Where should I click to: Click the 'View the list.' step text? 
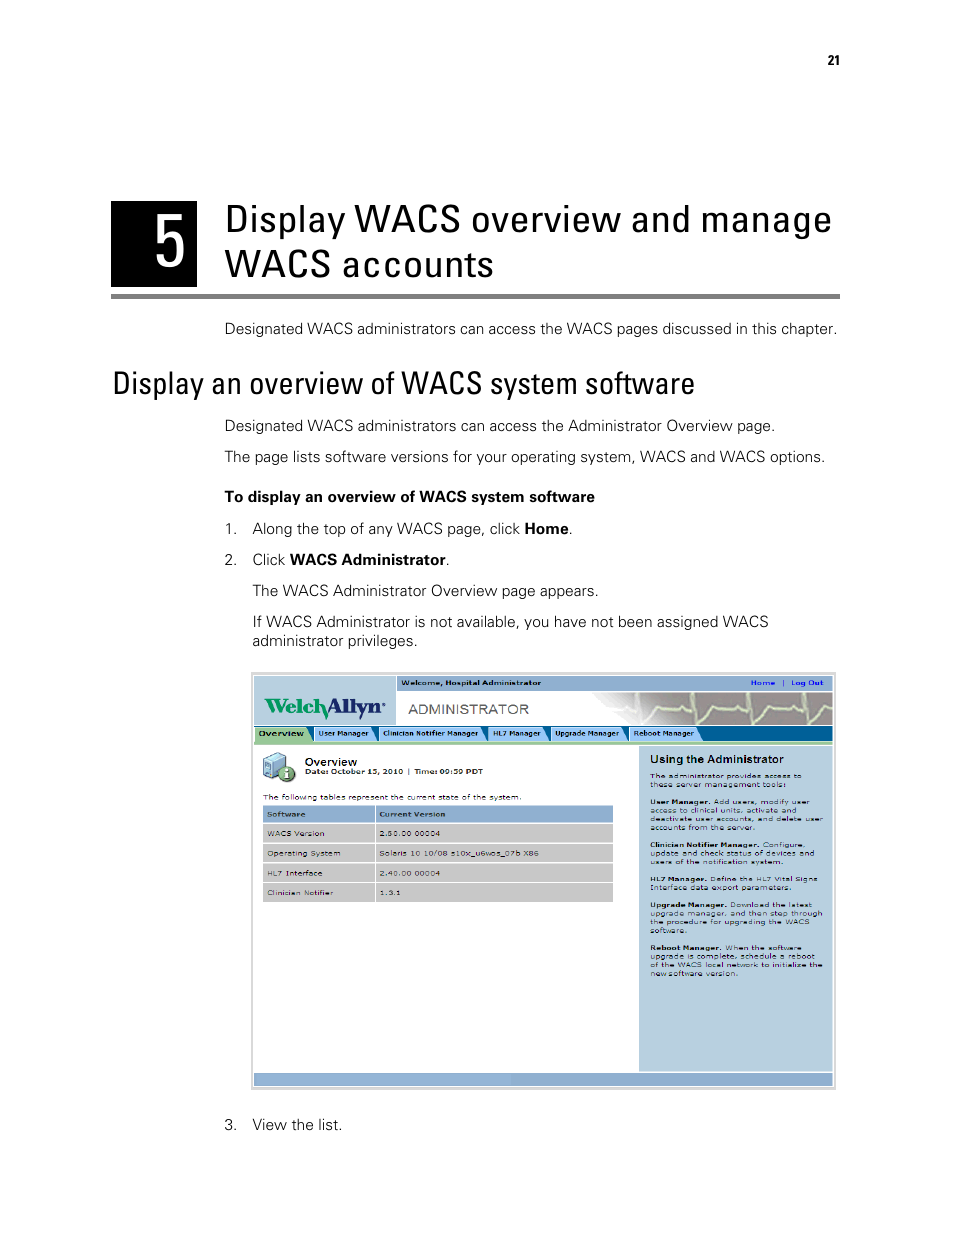click(x=297, y=1125)
